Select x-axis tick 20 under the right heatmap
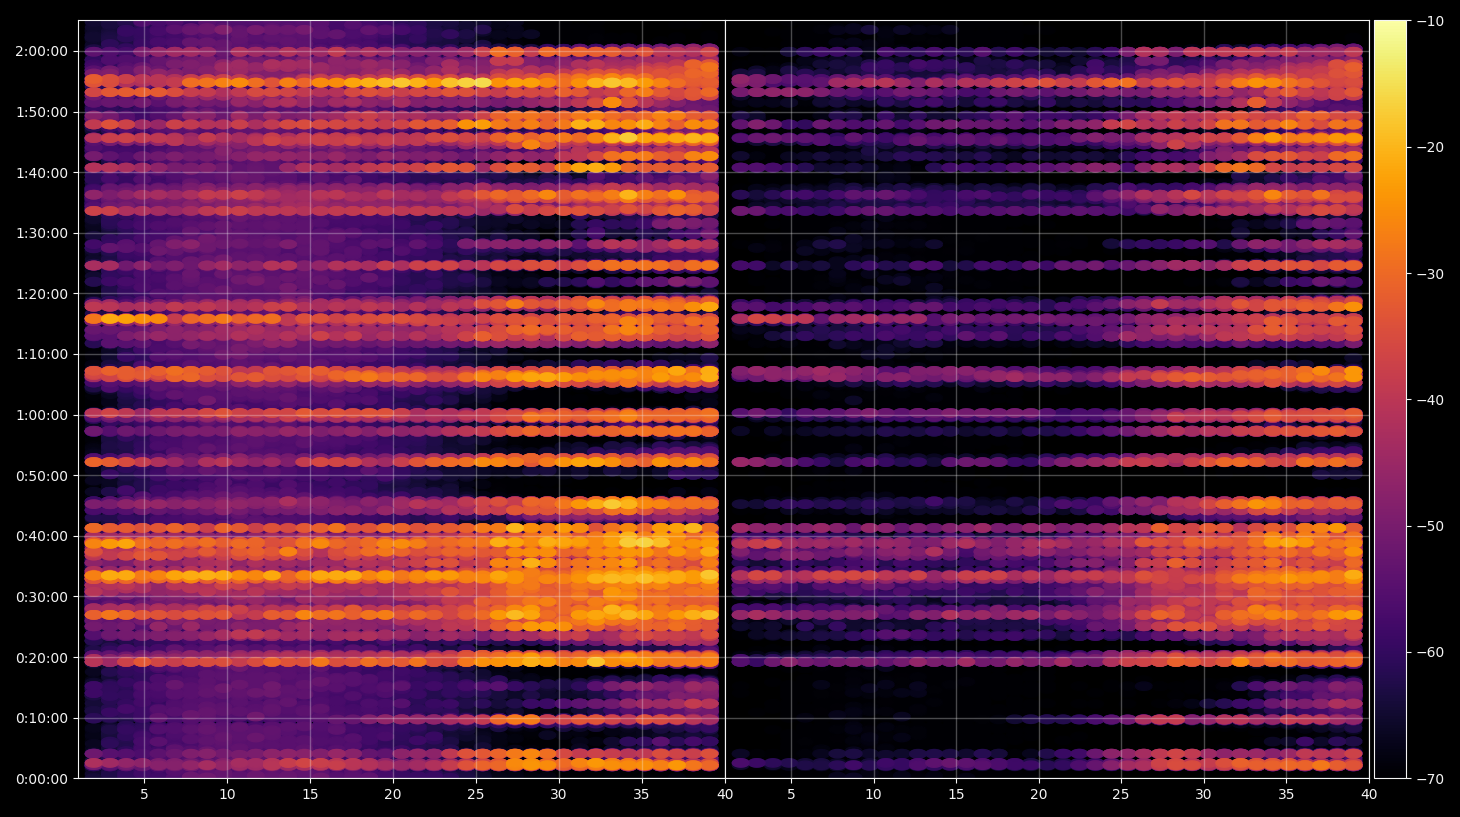1460x817 pixels. click(x=1039, y=795)
